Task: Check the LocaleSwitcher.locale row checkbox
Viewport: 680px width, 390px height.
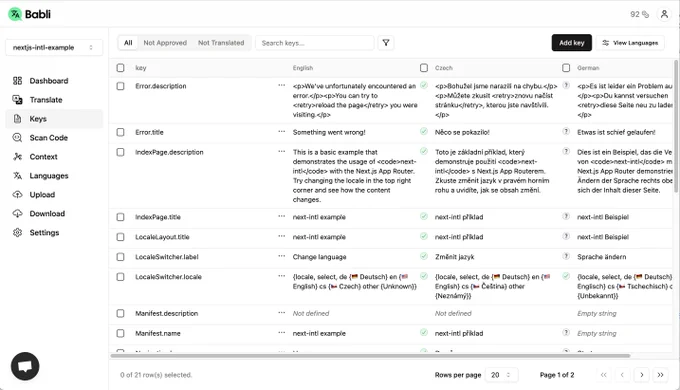Action: point(121,277)
